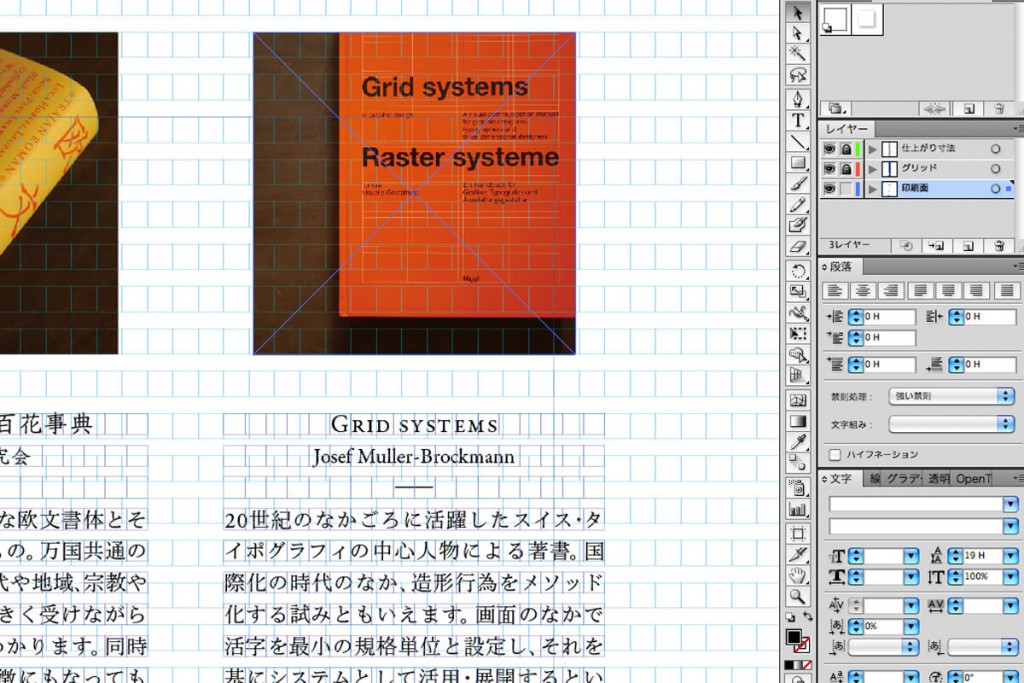Select the Symbol Sprayer tool
The image size is (1024, 683).
(797, 488)
